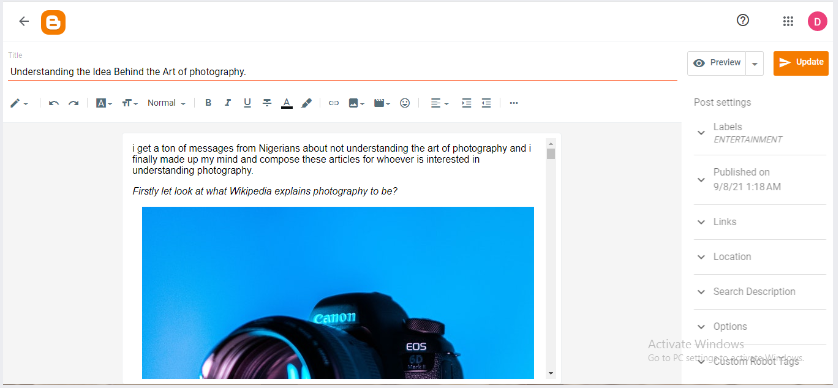838x388 pixels.
Task: Click into the post Title field
Action: click(x=342, y=72)
